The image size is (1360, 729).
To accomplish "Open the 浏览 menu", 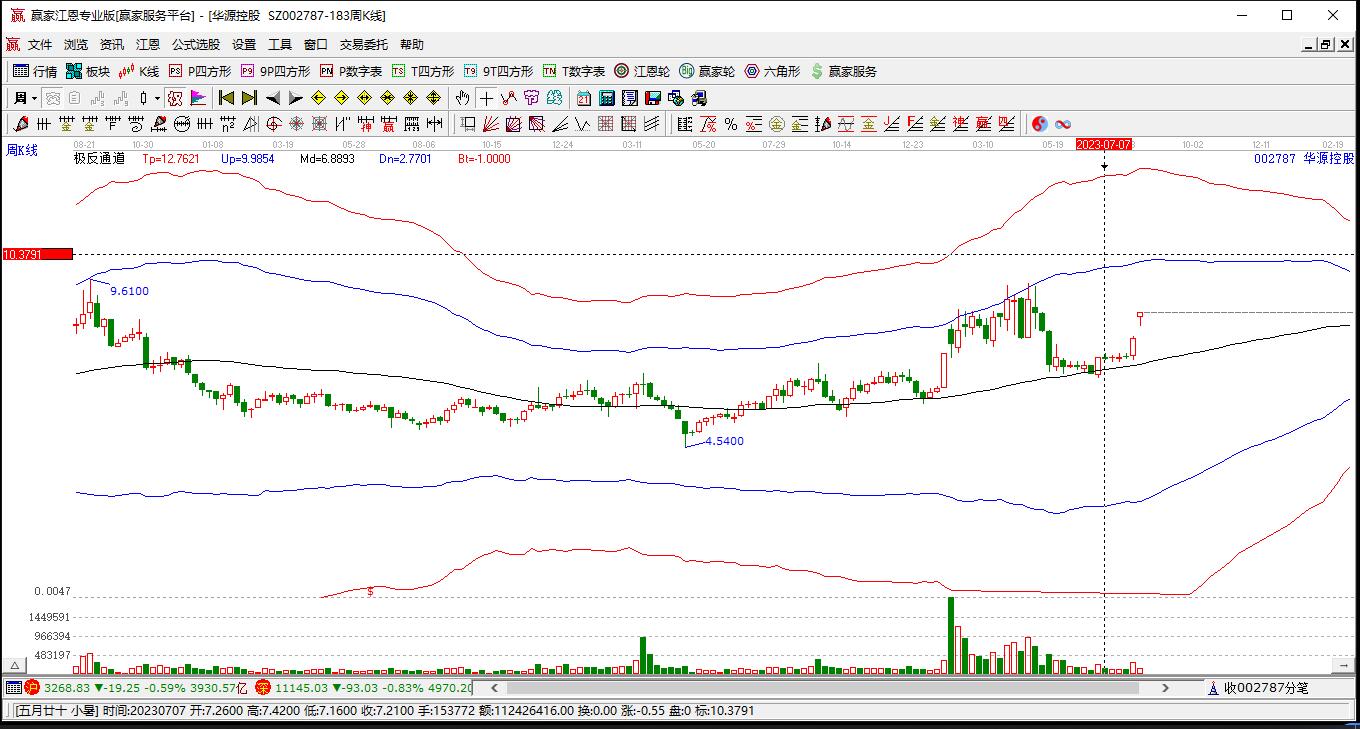I will click(76, 44).
